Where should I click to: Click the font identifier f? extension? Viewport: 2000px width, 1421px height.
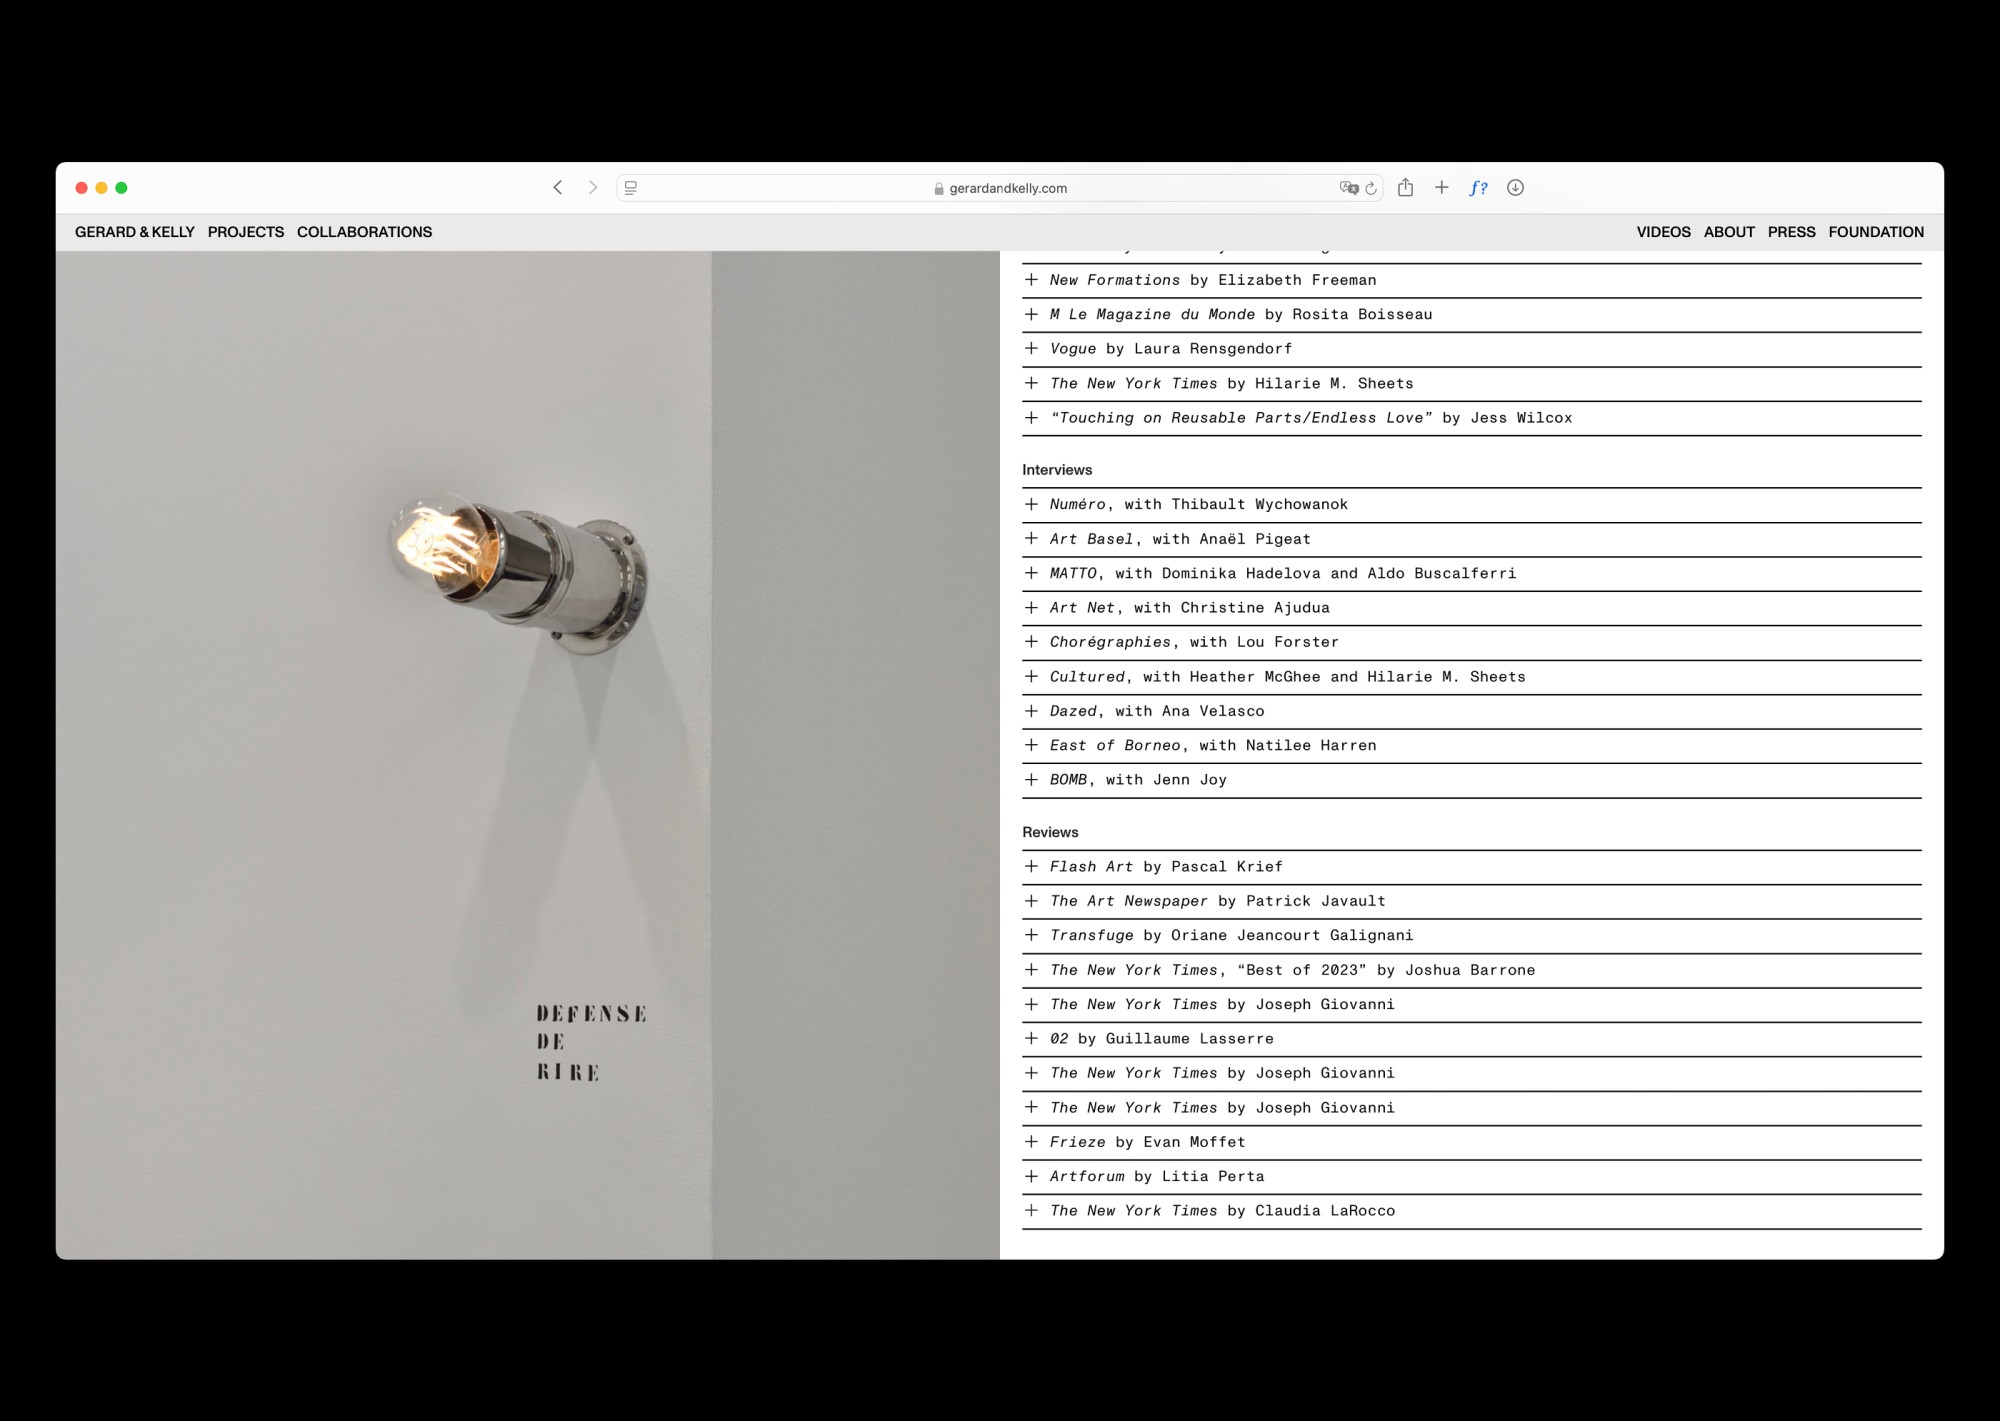click(x=1478, y=188)
